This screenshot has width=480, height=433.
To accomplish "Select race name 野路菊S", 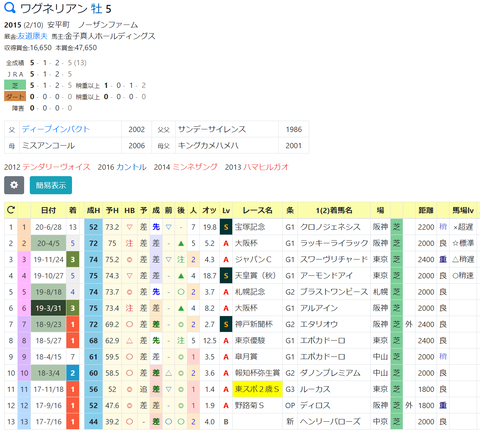I will click(x=249, y=406).
